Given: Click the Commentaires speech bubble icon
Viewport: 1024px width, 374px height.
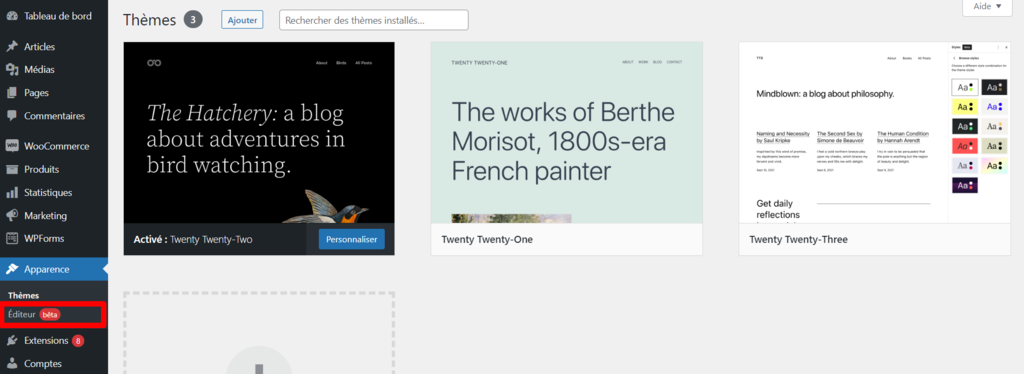Looking at the screenshot, I should pos(11,116).
